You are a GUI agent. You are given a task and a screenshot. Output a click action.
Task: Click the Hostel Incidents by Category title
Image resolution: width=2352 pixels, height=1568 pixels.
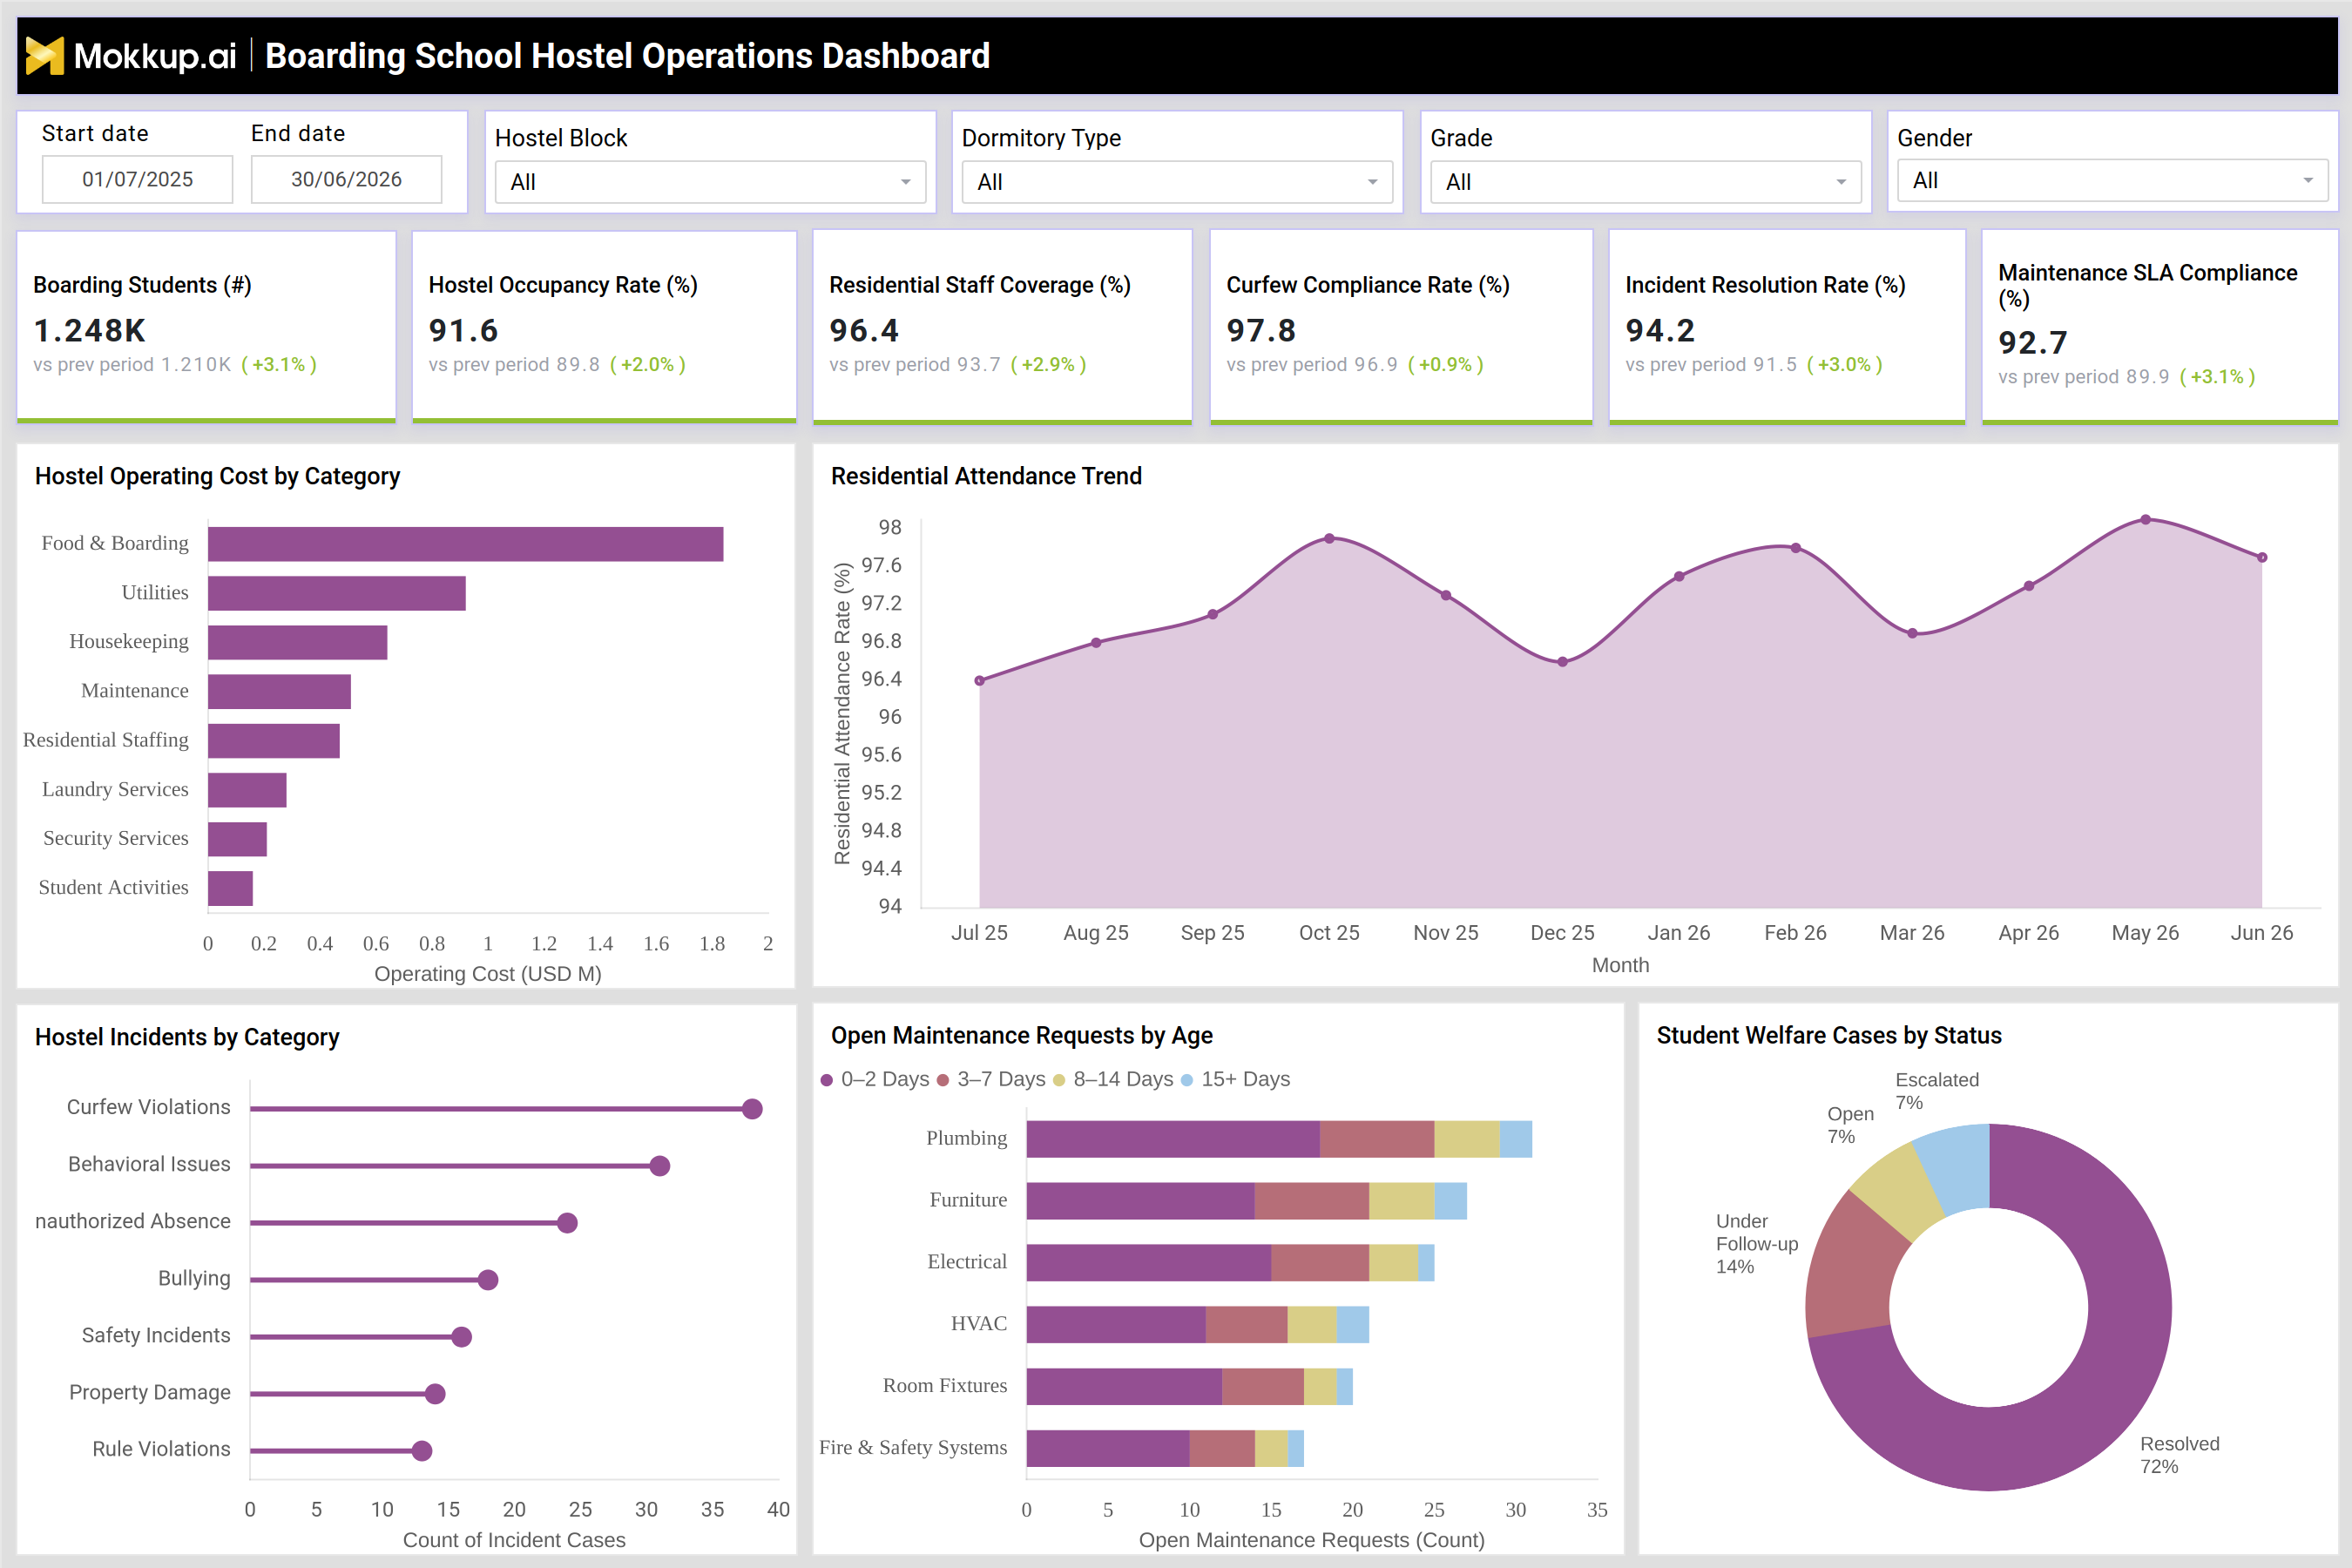pos(187,1037)
